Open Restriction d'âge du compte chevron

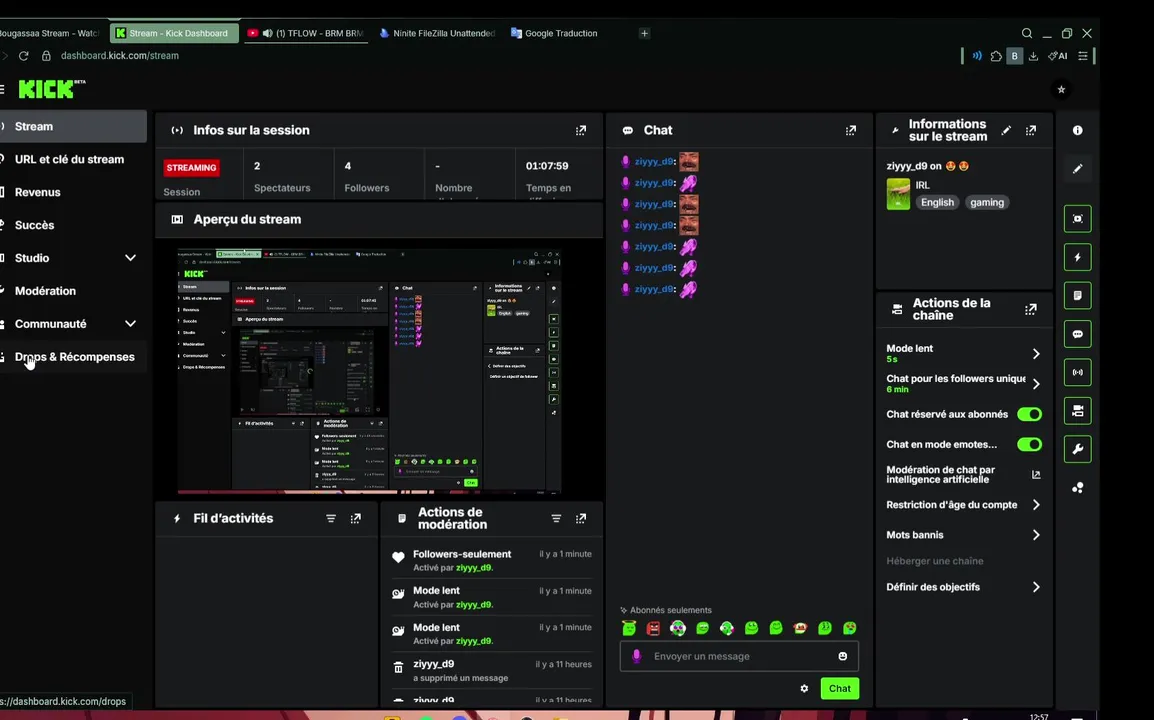point(1036,505)
